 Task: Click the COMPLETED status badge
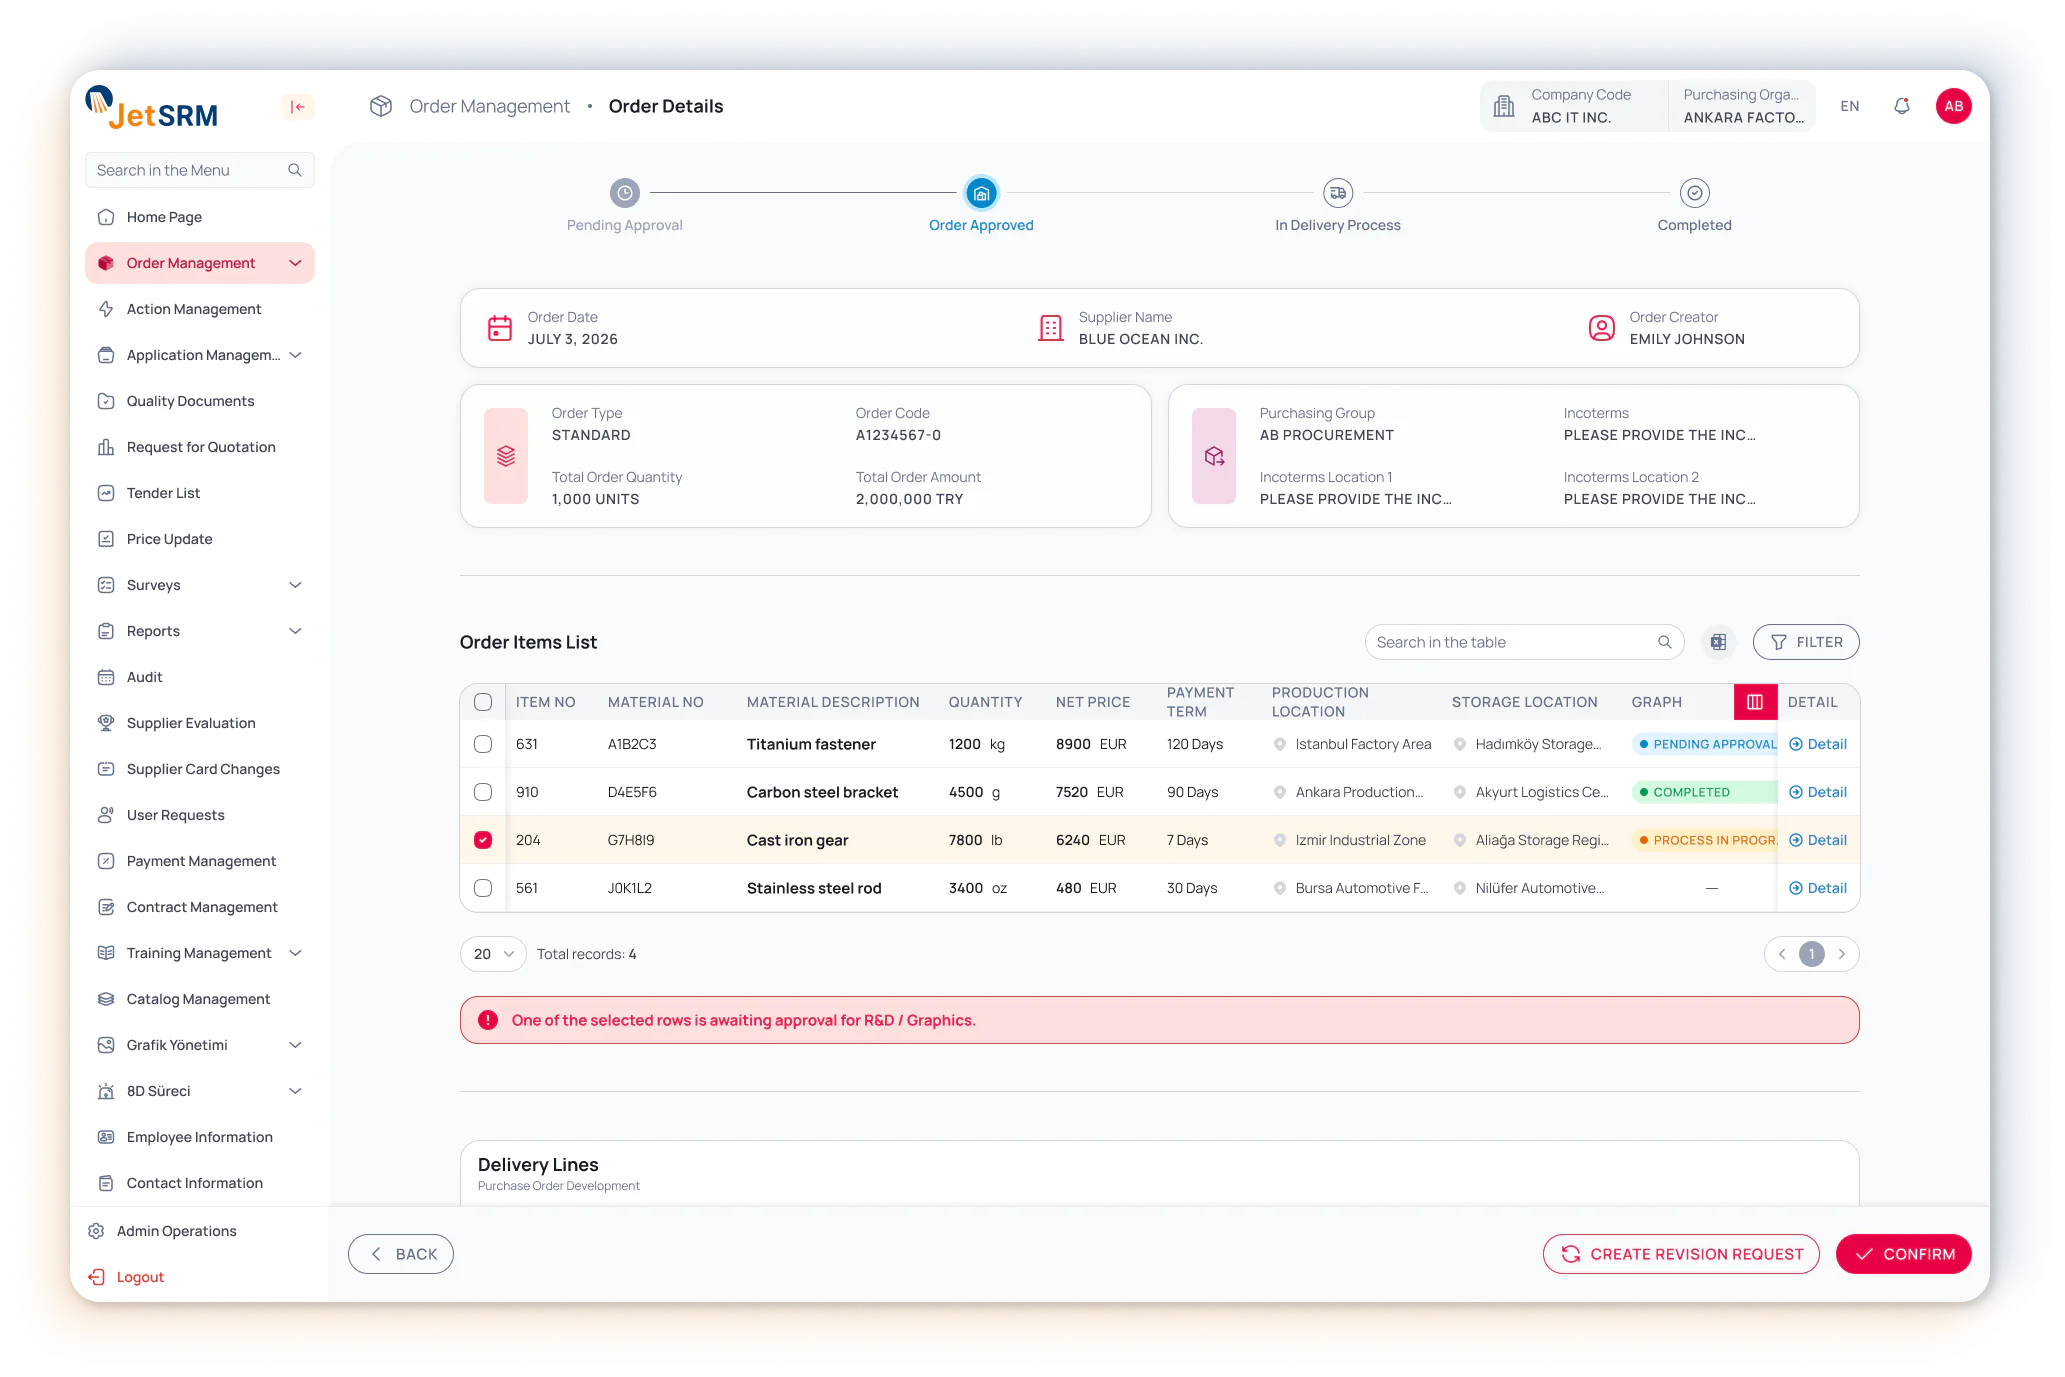pos(1705,792)
